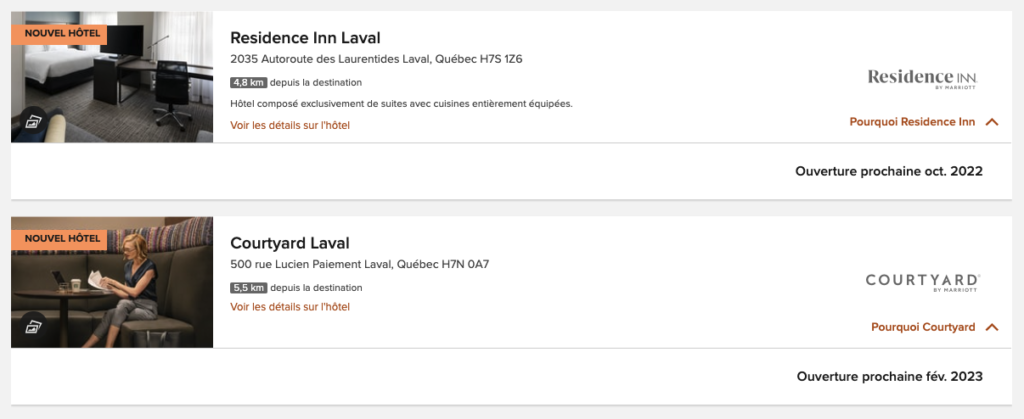This screenshot has width=1024, height=419.
Task: Click the Nouvel Hôtel badge on Residence Inn
Action: pos(62,33)
